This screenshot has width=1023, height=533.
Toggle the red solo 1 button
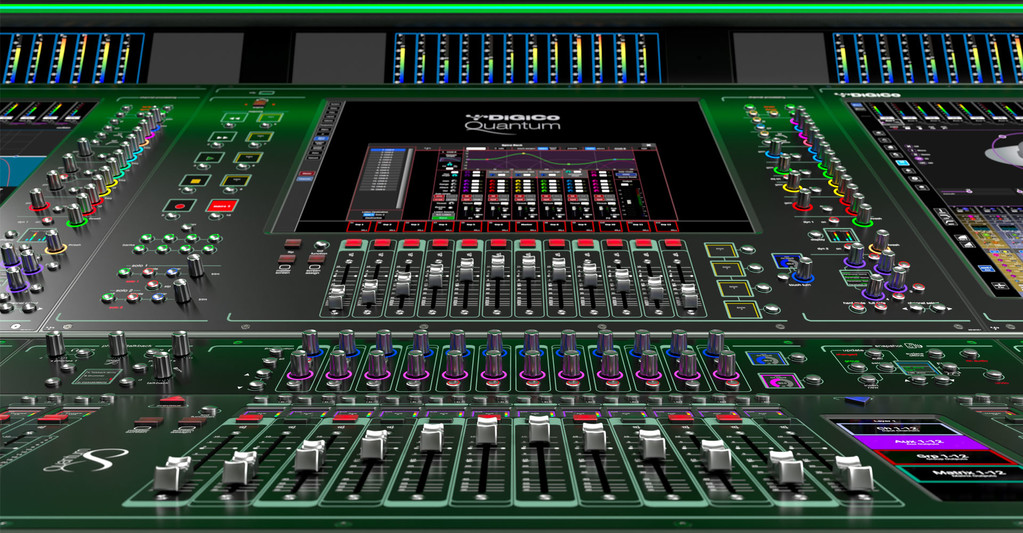pyautogui.click(x=149, y=273)
